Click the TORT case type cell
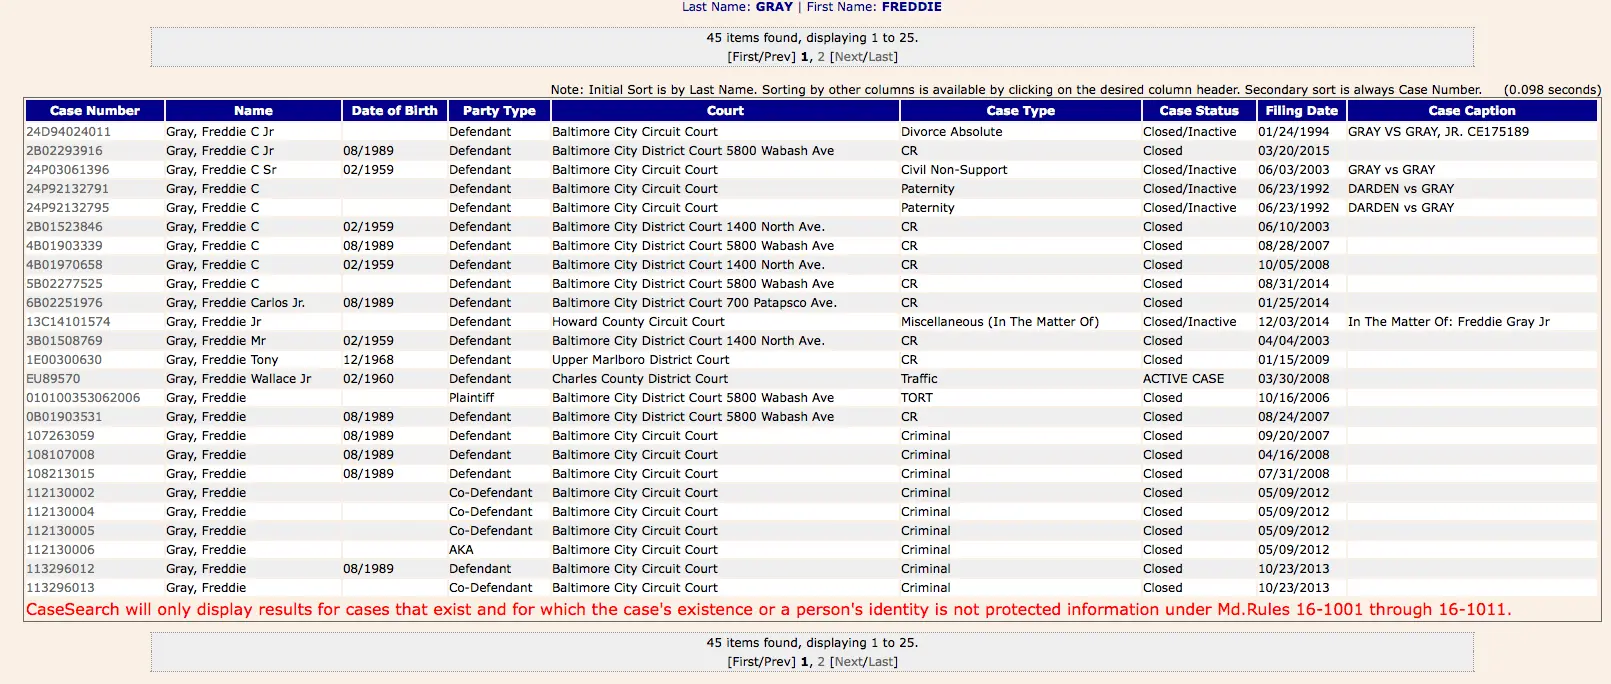 click(x=916, y=398)
